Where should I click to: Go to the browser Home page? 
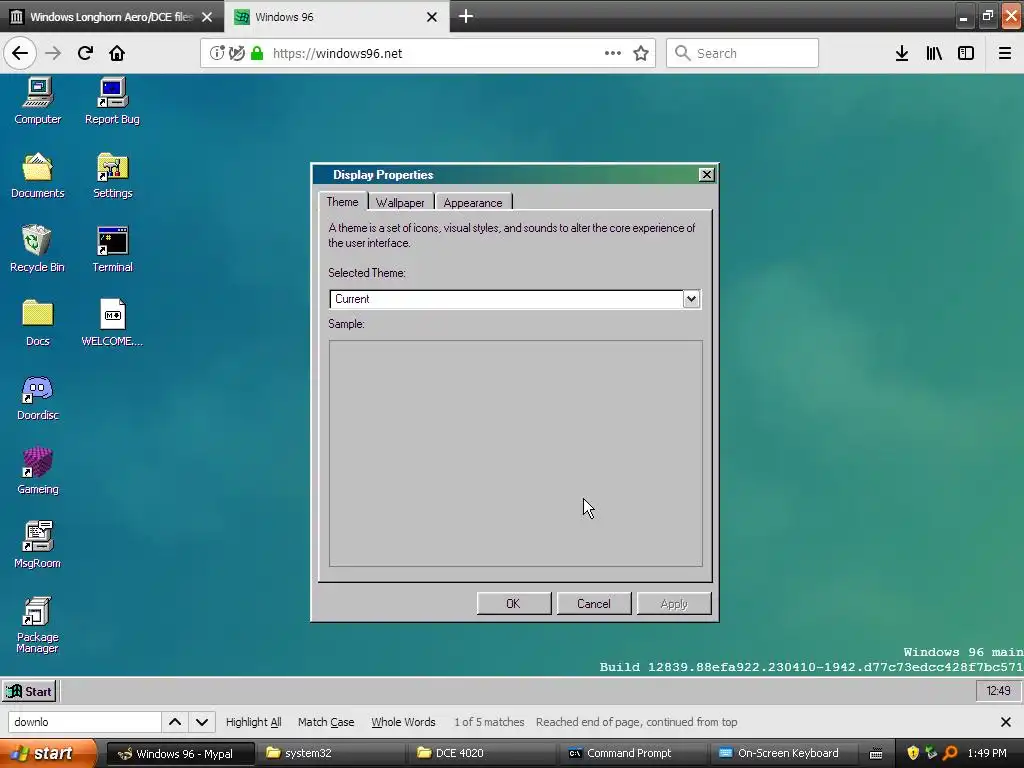(117, 53)
